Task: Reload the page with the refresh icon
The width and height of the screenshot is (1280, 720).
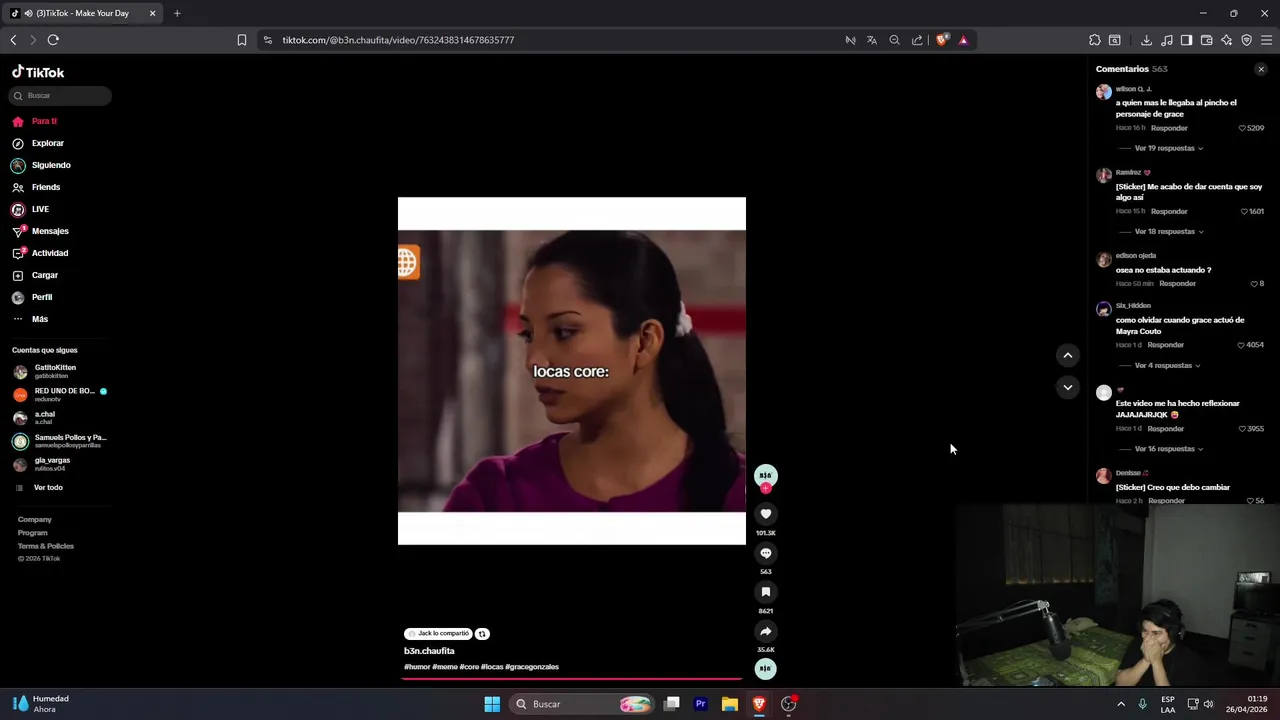Action: (x=53, y=40)
